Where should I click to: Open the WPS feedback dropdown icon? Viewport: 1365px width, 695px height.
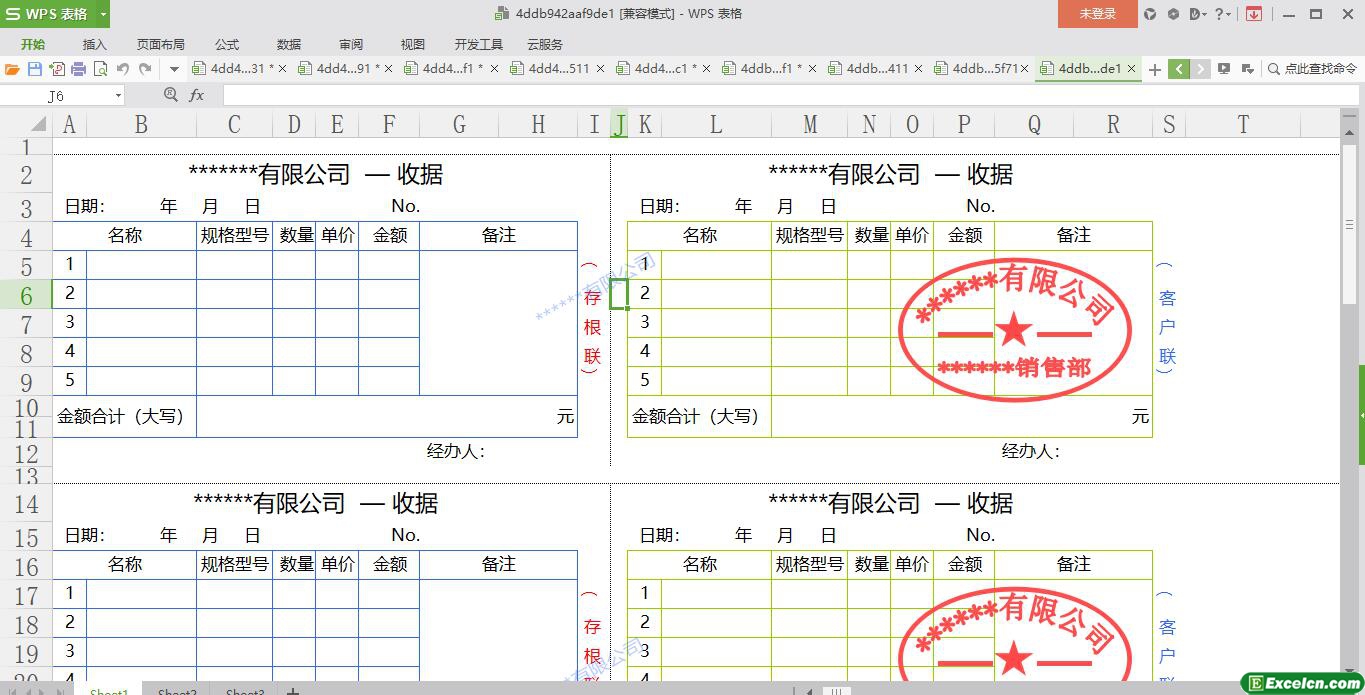1199,14
